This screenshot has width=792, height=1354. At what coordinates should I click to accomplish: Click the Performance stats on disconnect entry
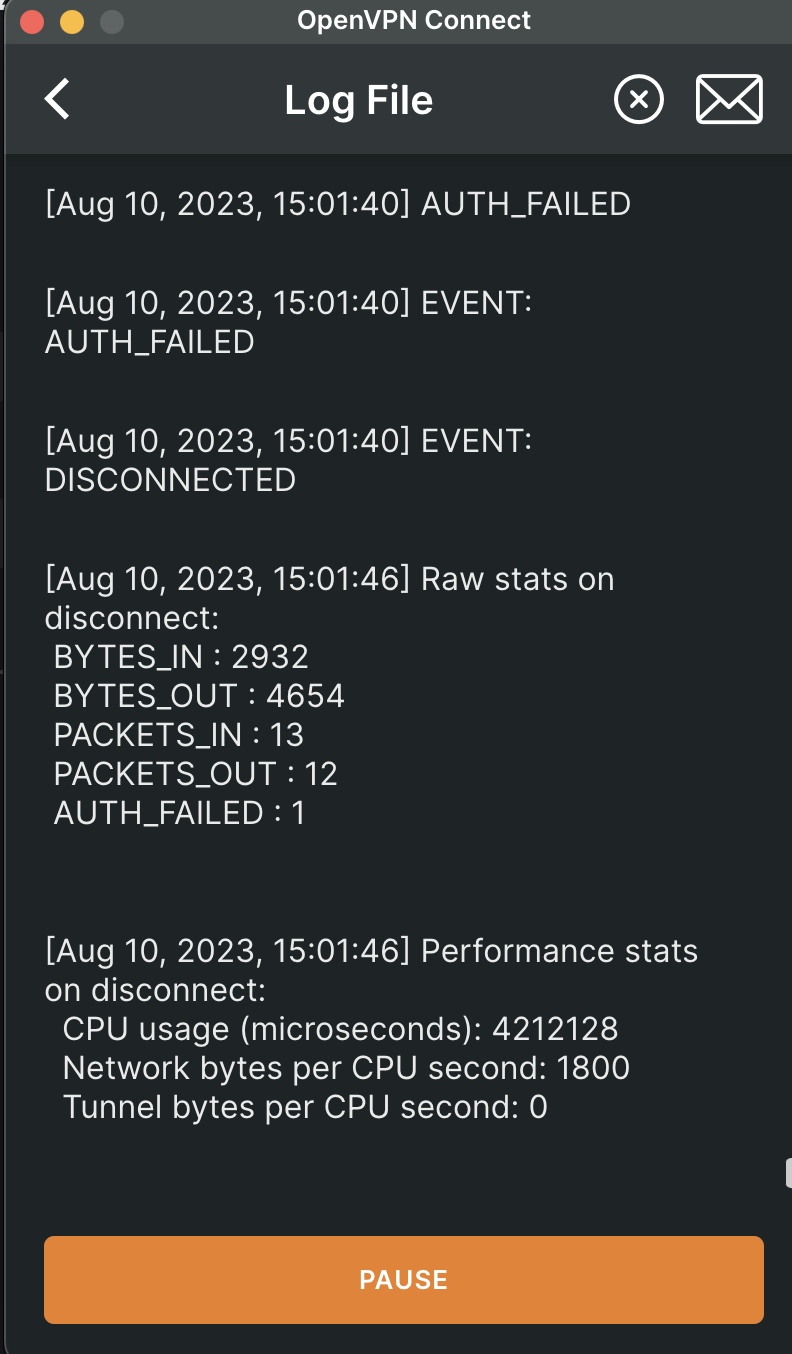coord(371,970)
